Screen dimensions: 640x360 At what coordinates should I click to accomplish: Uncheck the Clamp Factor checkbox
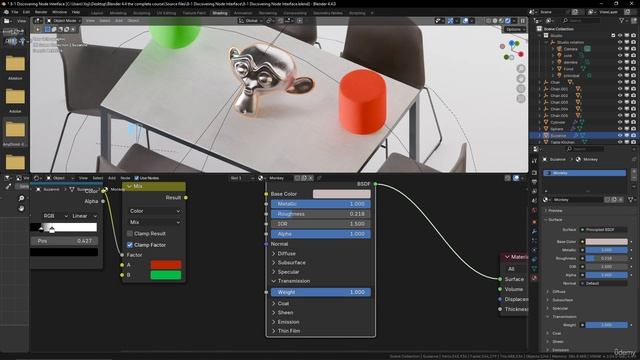pyautogui.click(x=130, y=245)
